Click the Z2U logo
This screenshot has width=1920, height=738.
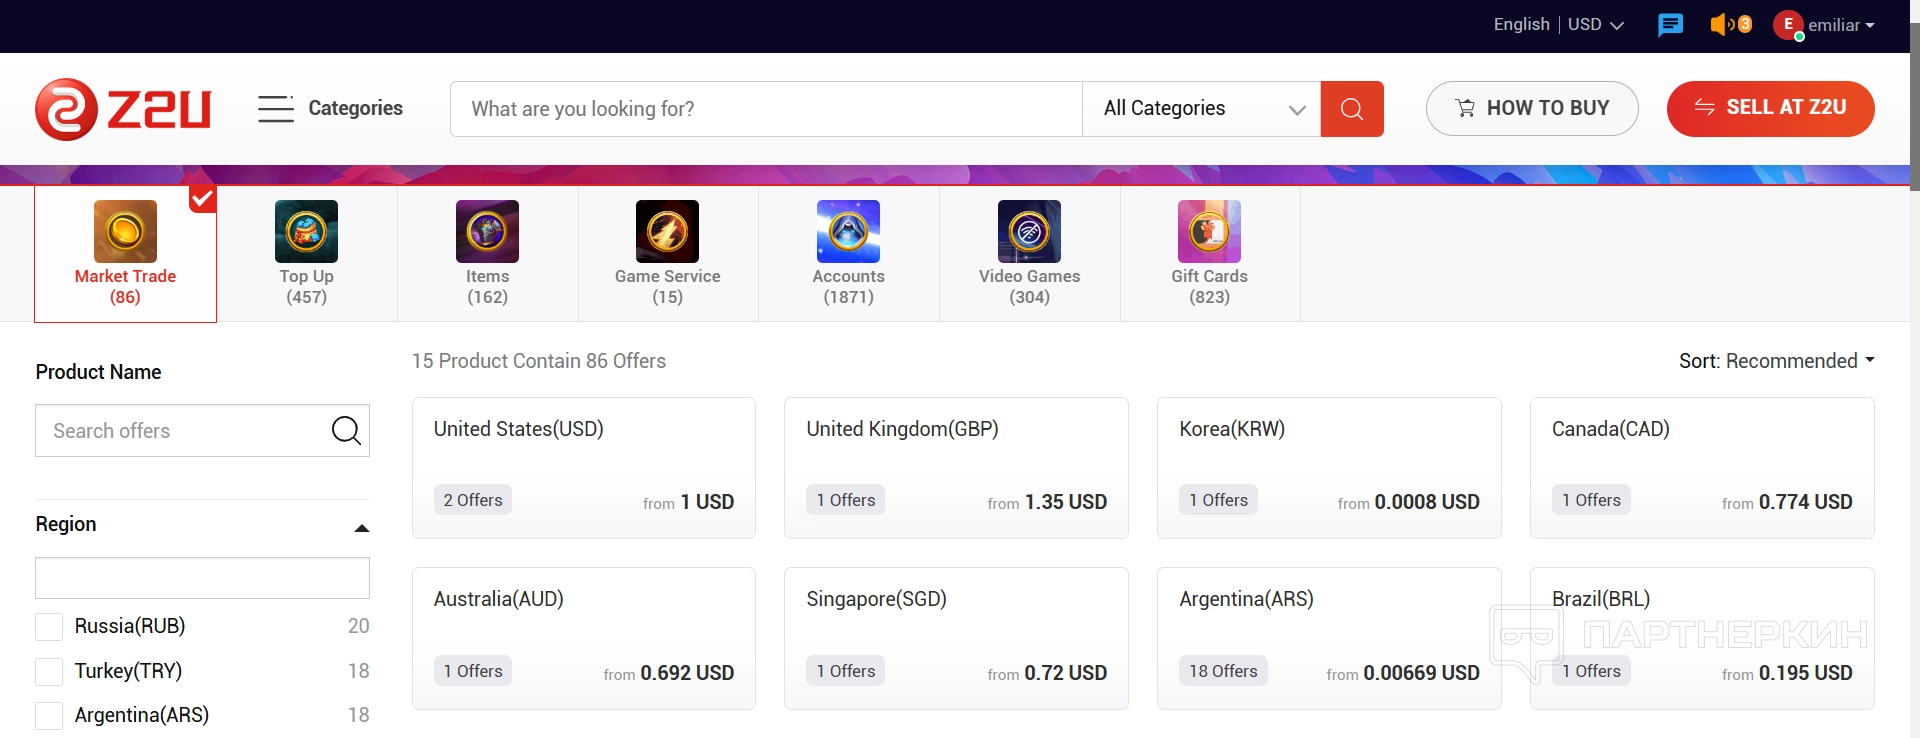point(123,109)
